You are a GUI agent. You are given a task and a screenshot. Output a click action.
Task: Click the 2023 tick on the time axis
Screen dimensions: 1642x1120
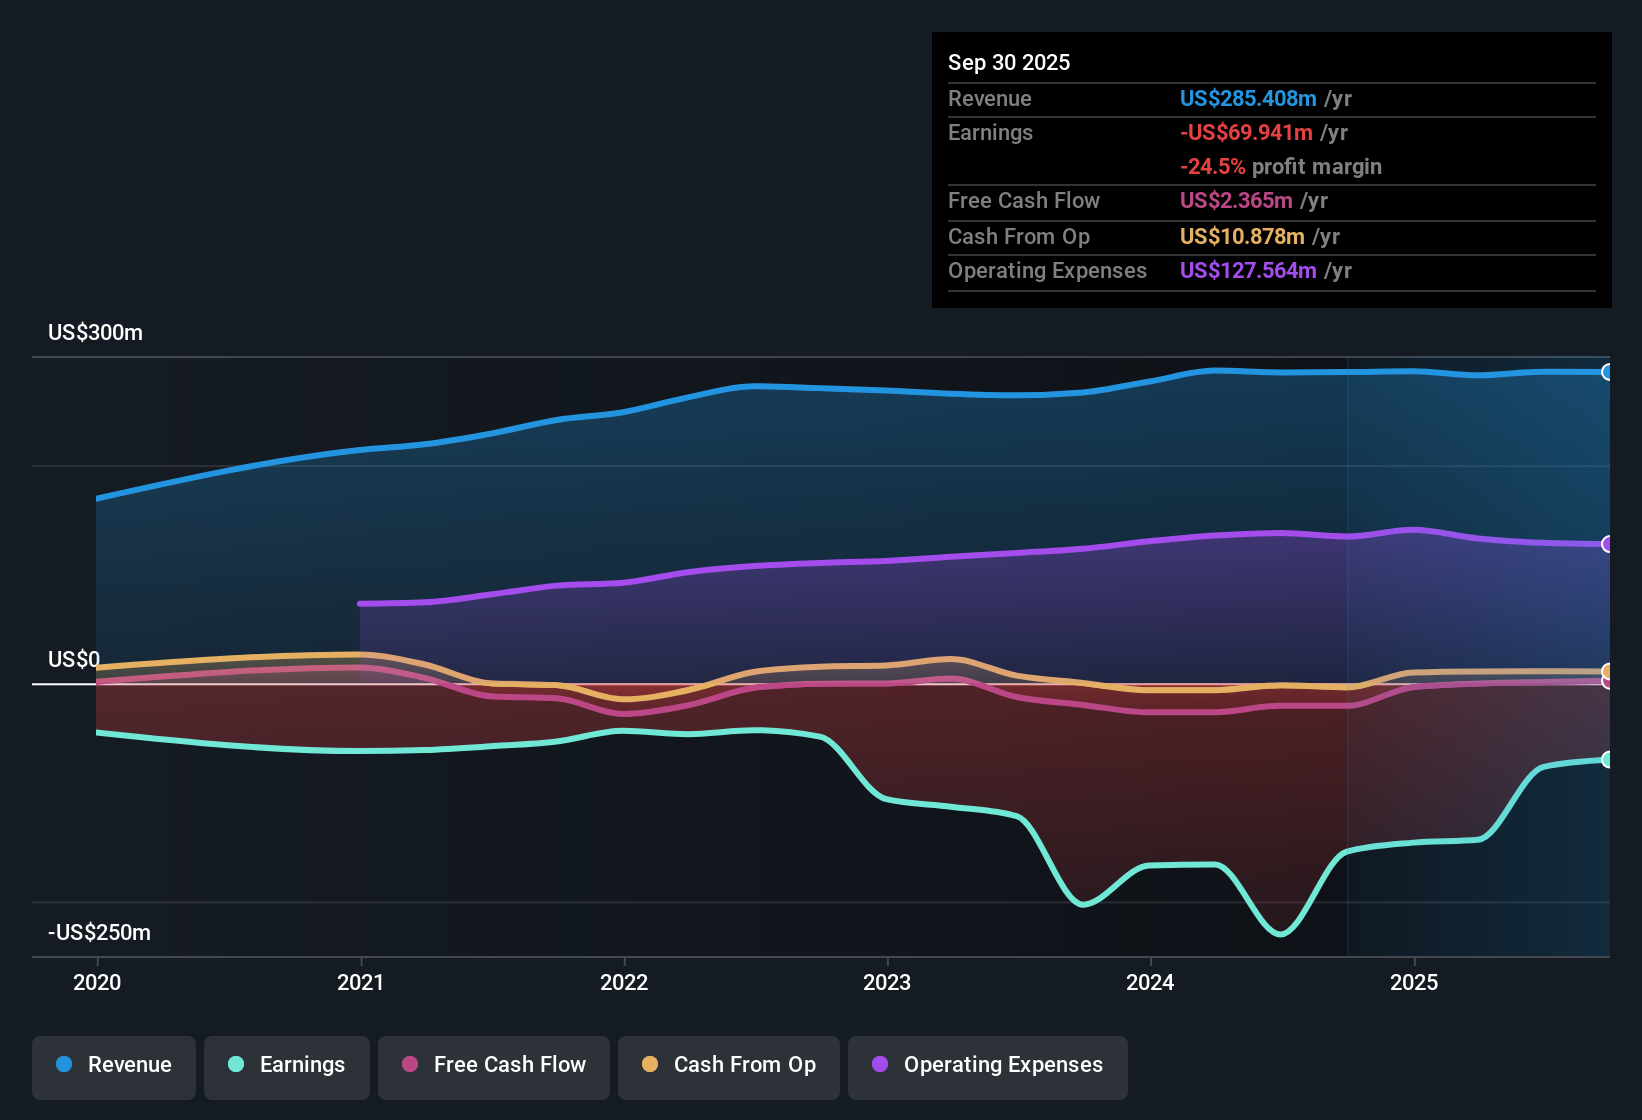coord(887,982)
